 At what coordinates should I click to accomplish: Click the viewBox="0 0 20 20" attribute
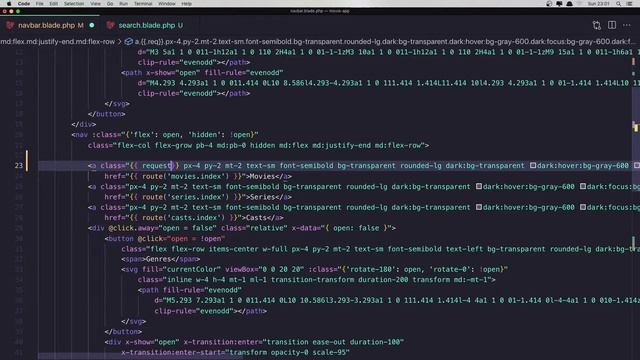click(x=264, y=269)
